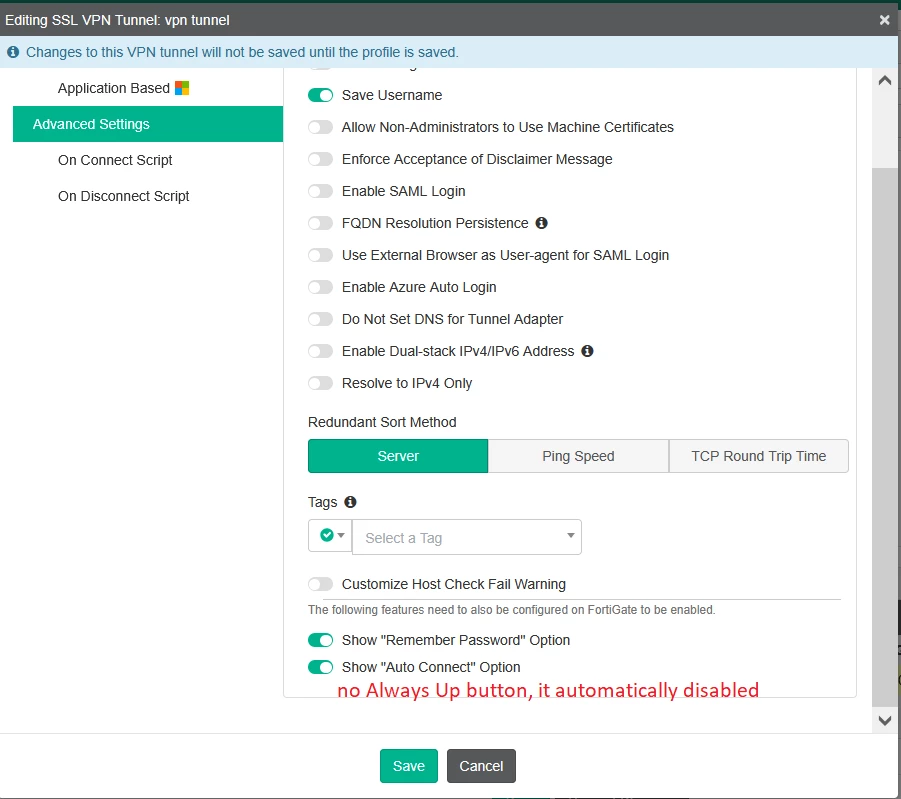Click the info icon beside FQDN Resolution Persistence
Screen dimensions: 901x799
(541, 223)
